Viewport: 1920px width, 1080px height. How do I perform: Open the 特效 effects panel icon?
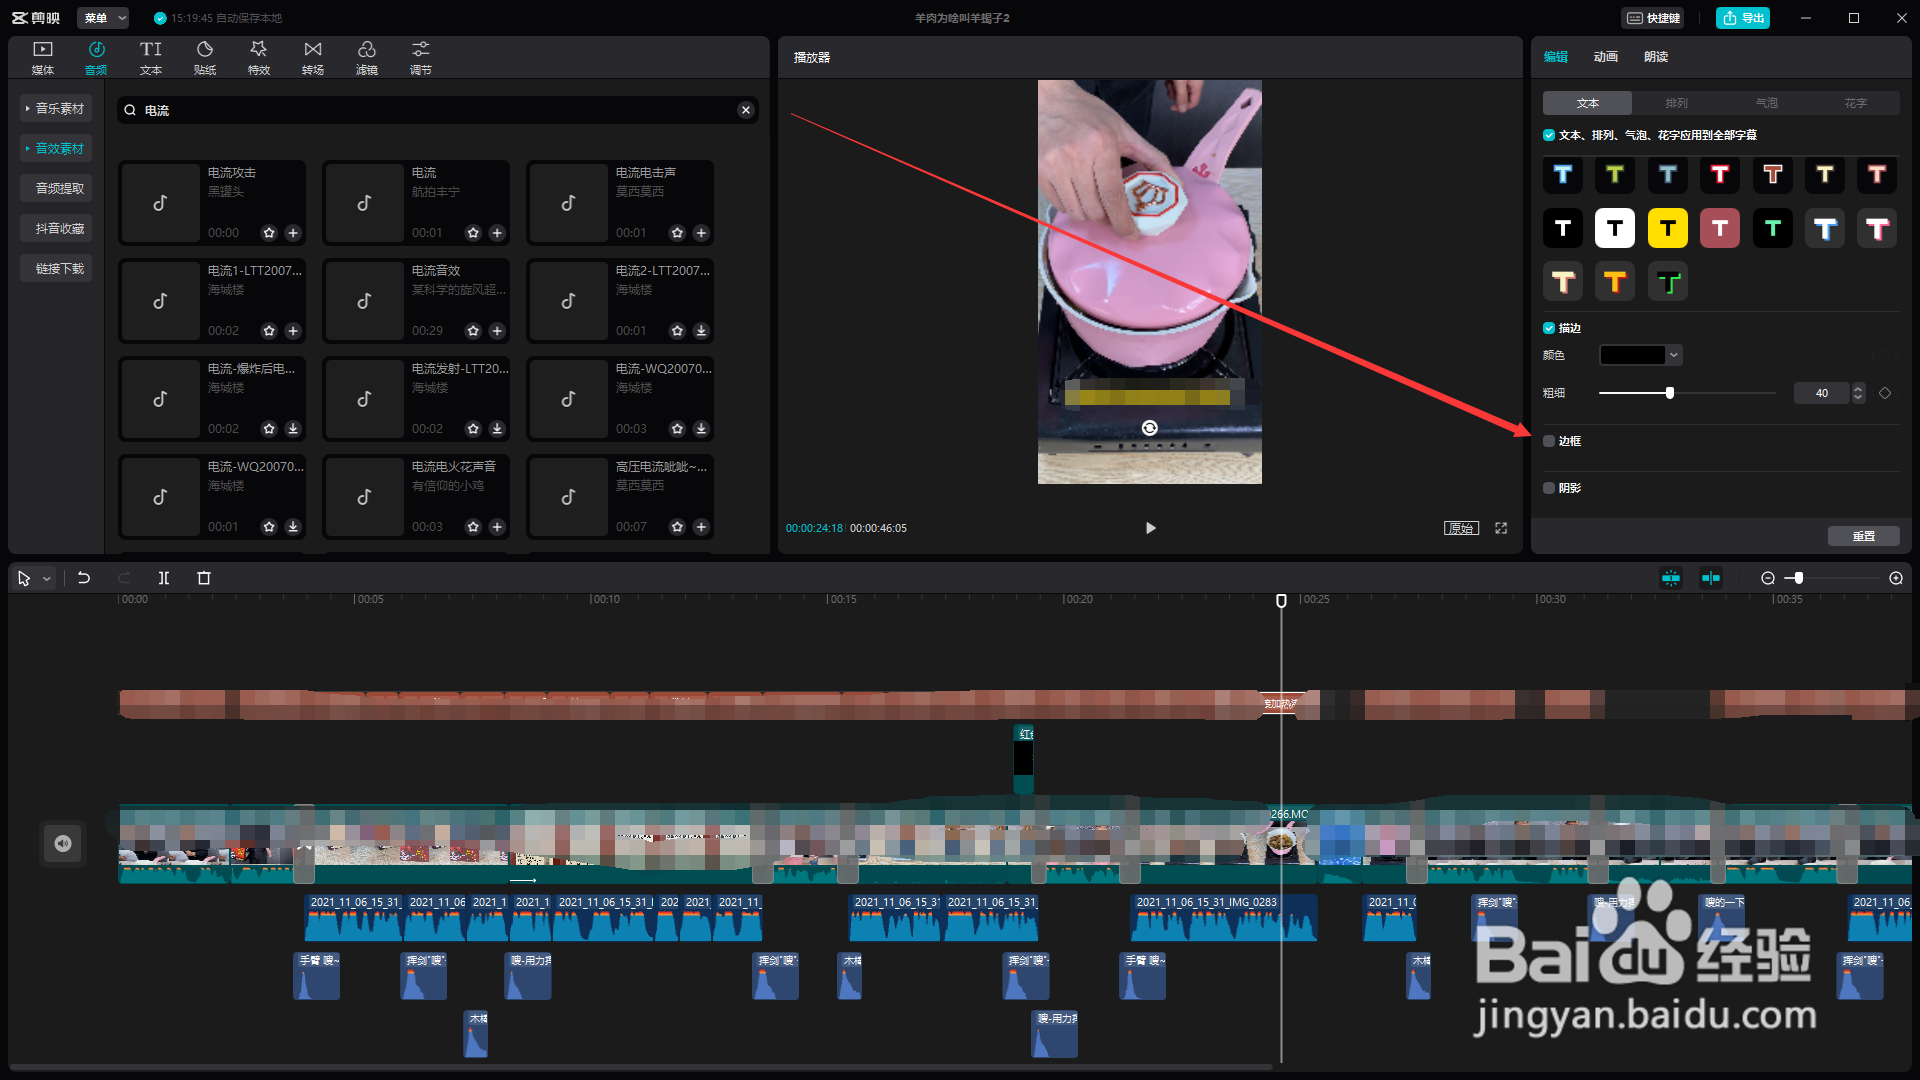[x=259, y=57]
